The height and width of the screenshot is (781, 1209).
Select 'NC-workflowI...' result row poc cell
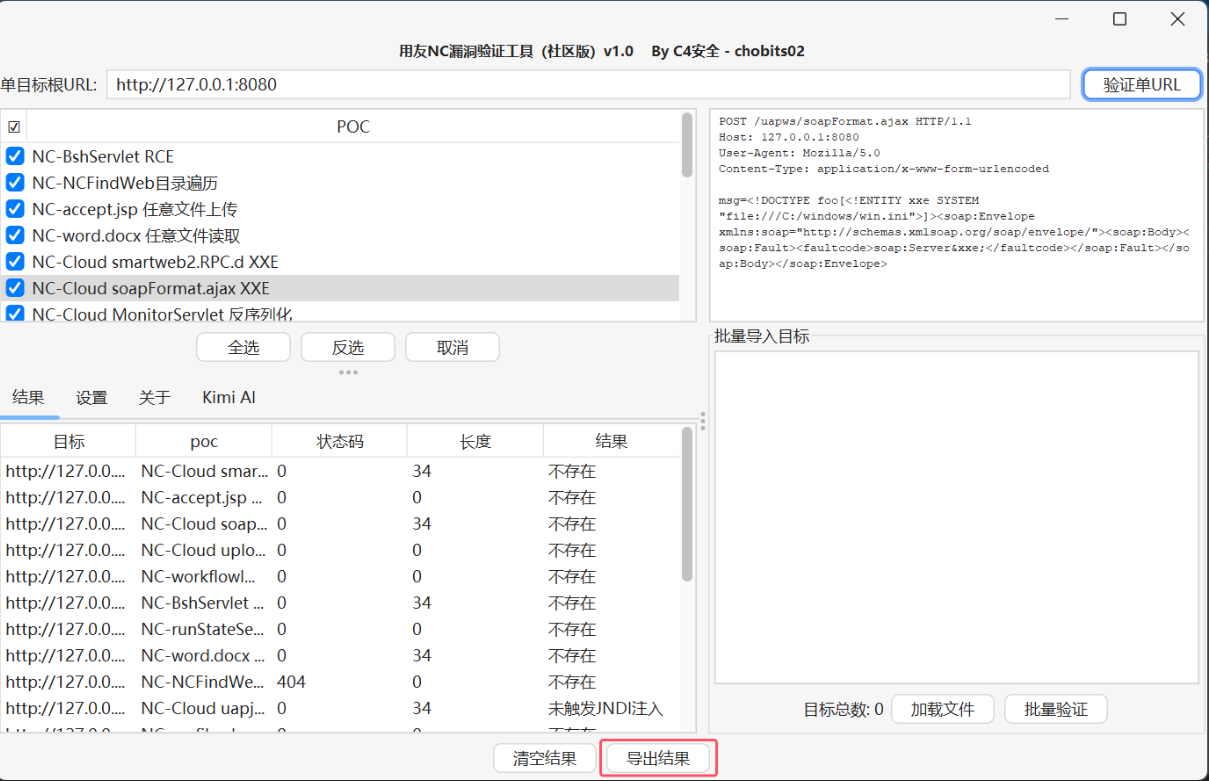point(204,577)
